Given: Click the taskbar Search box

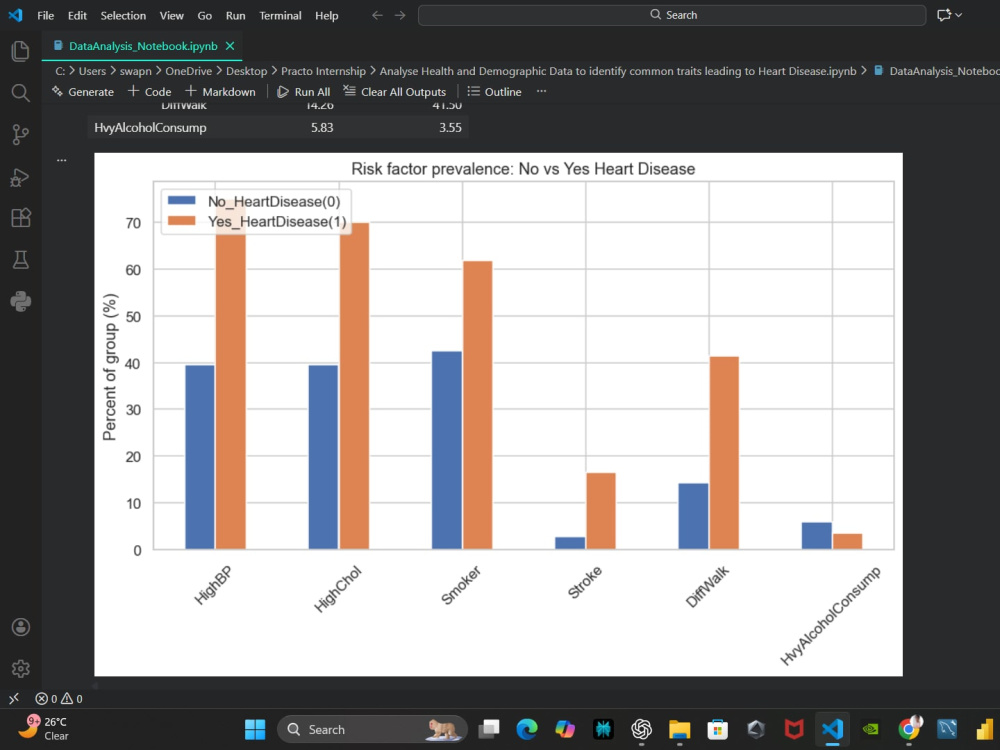Looking at the screenshot, I should point(372,729).
